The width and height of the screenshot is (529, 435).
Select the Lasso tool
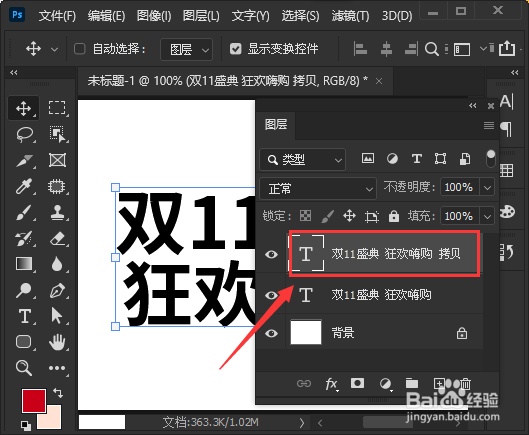point(24,134)
